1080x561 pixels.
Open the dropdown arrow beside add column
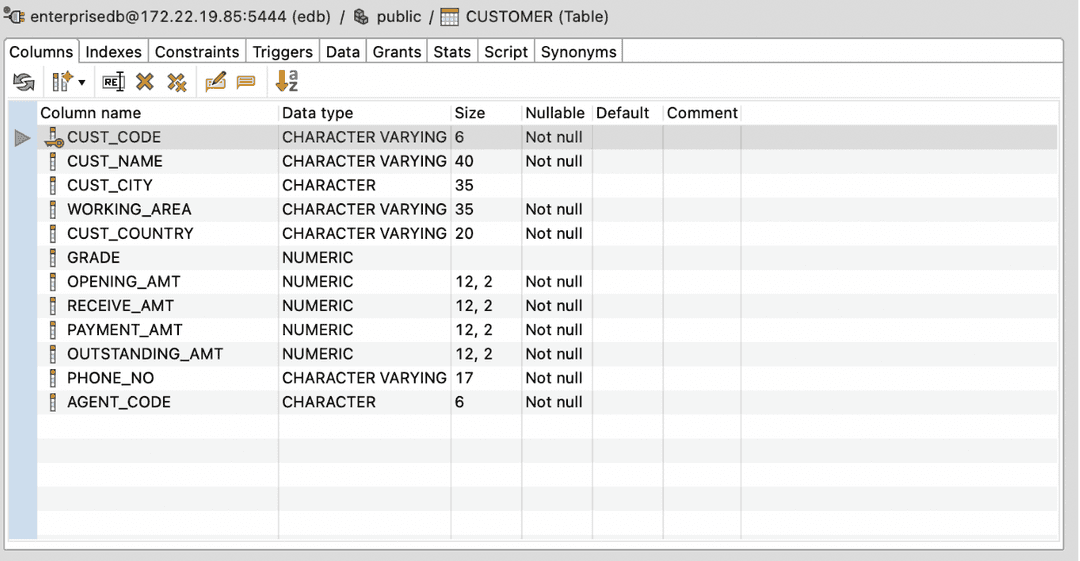82,83
